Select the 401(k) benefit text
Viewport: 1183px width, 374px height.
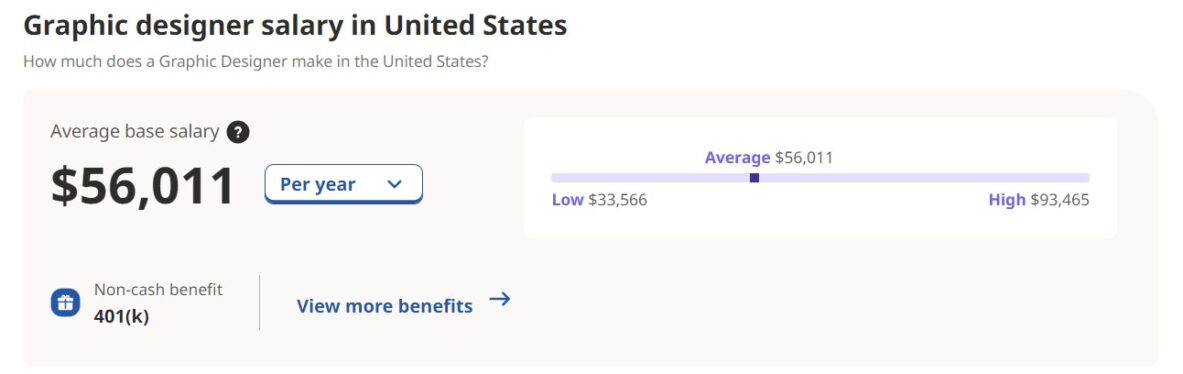pyautogui.click(x=121, y=317)
